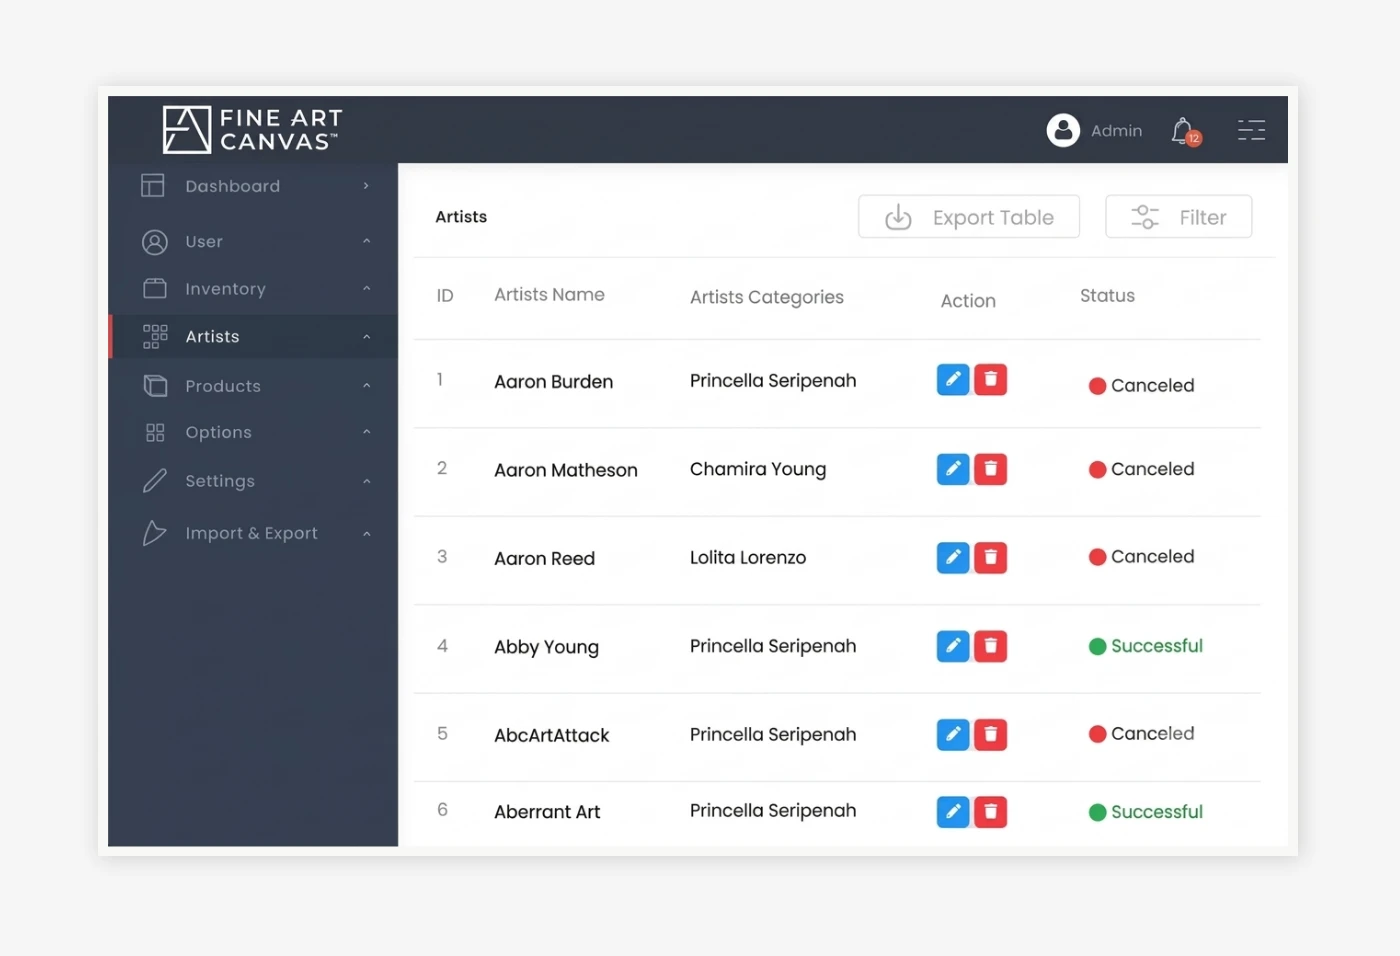Open Products in the sidebar
The height and width of the screenshot is (956, 1400).
(223, 386)
